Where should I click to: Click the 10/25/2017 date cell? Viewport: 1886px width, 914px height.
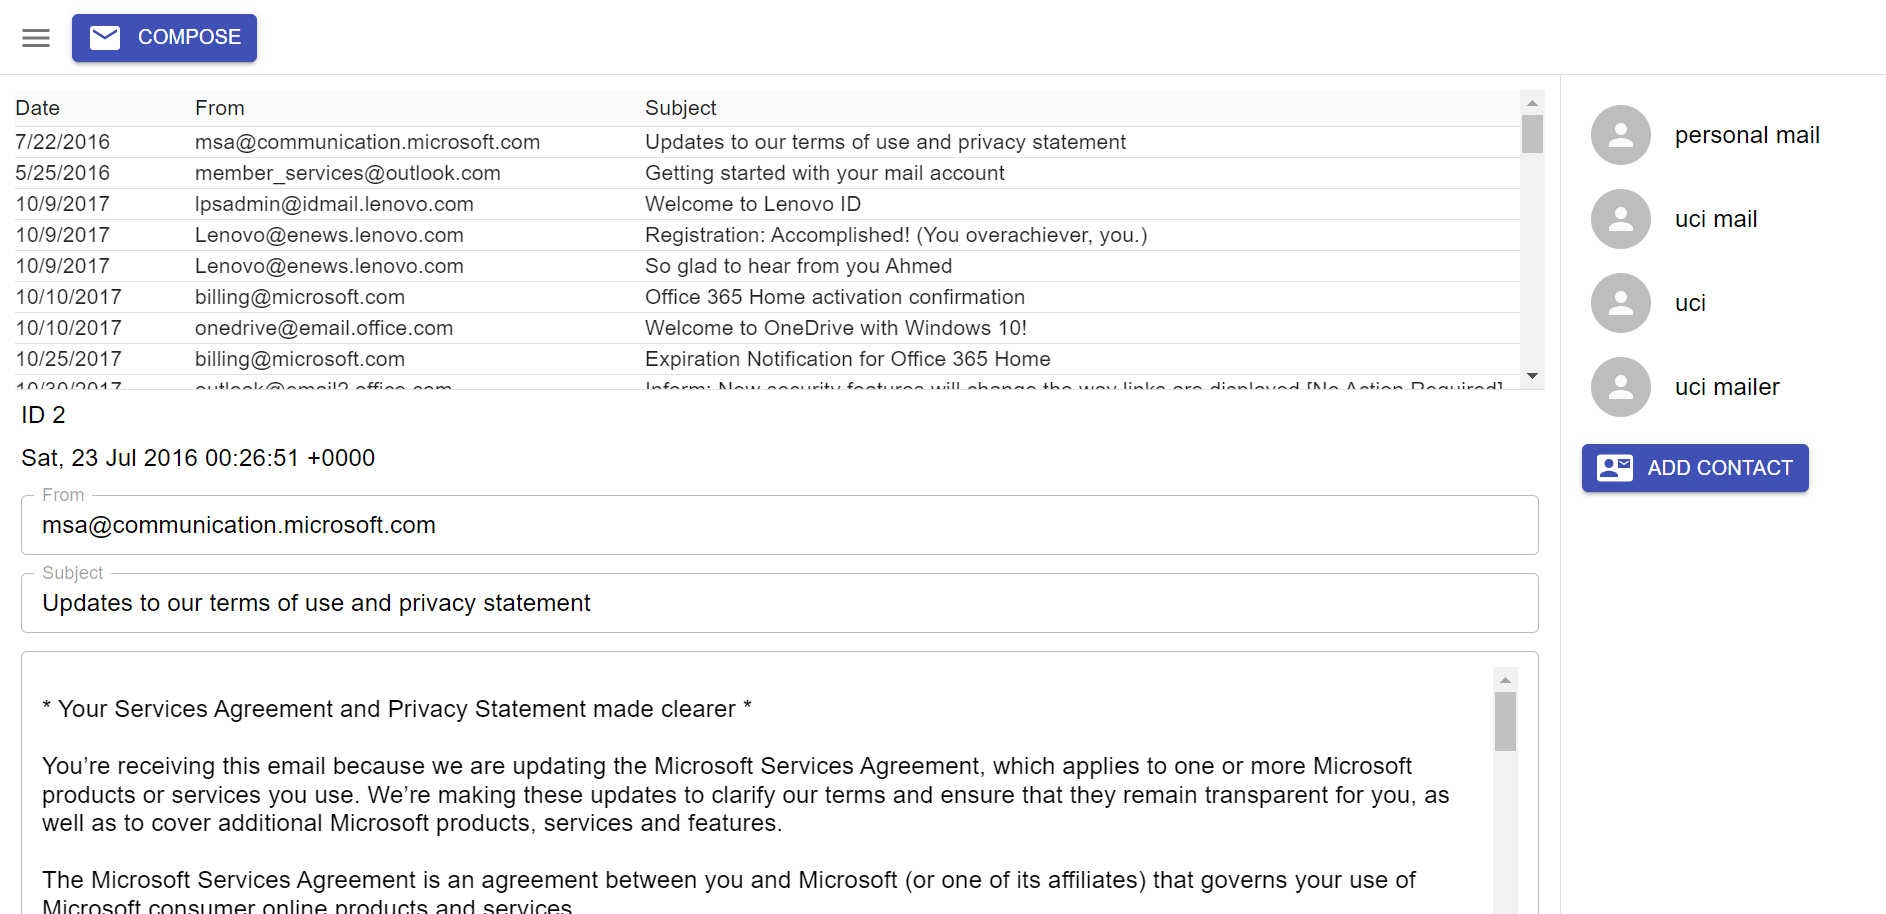pyautogui.click(x=68, y=359)
